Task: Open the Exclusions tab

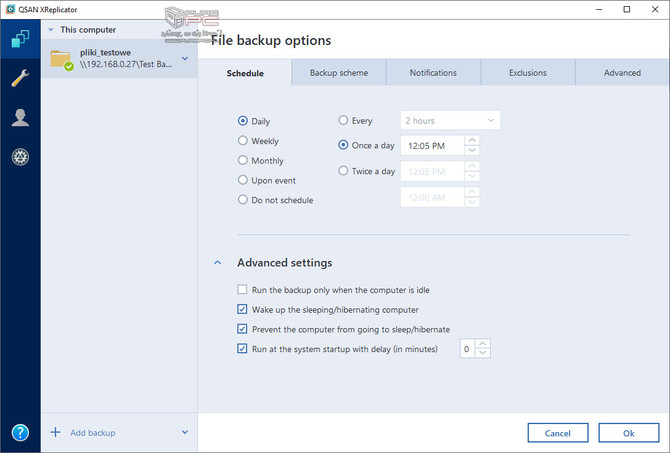Action: [x=527, y=73]
